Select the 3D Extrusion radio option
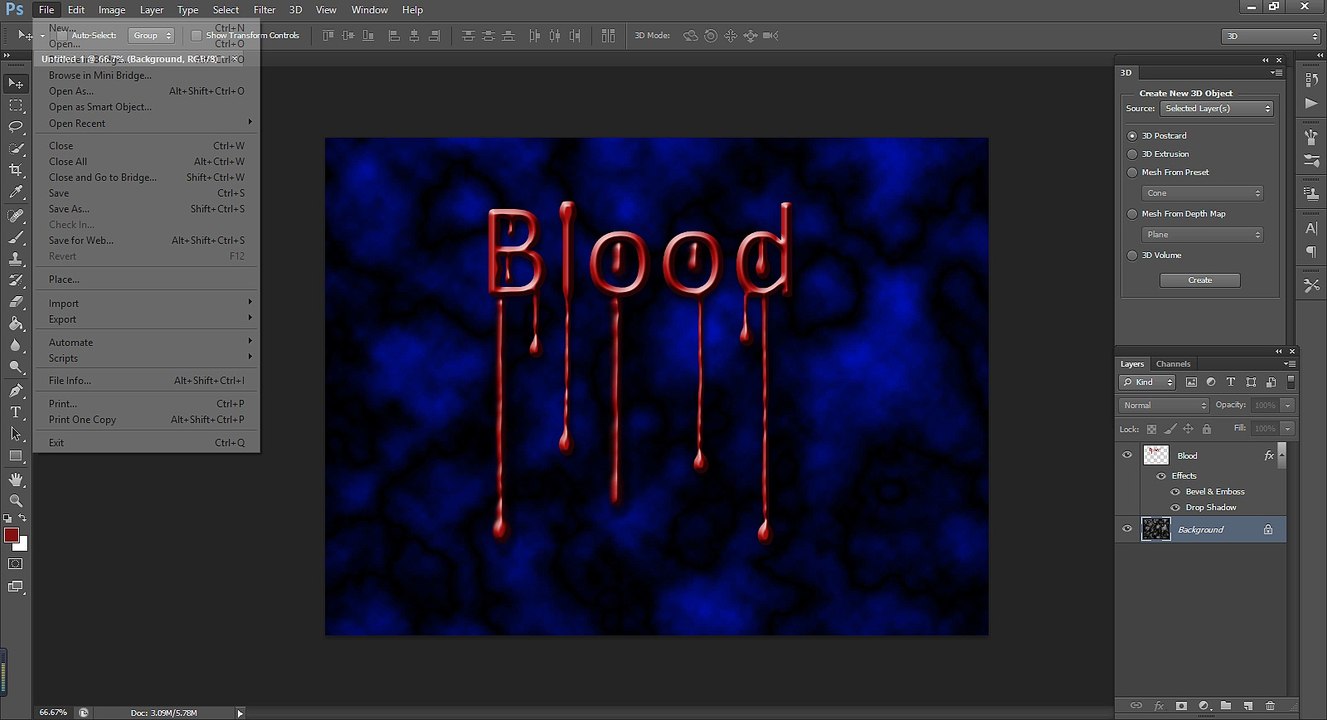The image size is (1327, 720). (1132, 154)
